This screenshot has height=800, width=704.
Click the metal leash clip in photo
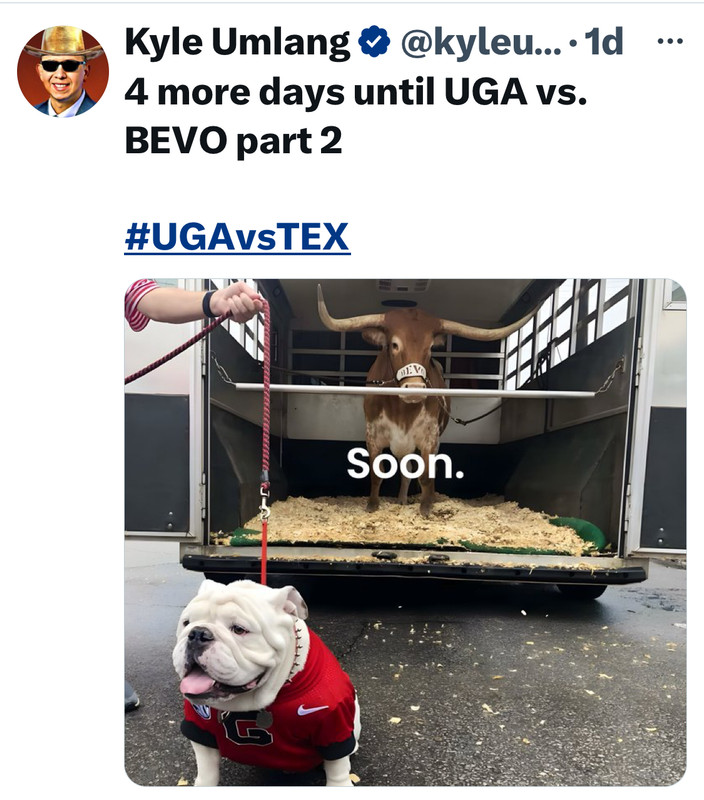coord(264,501)
